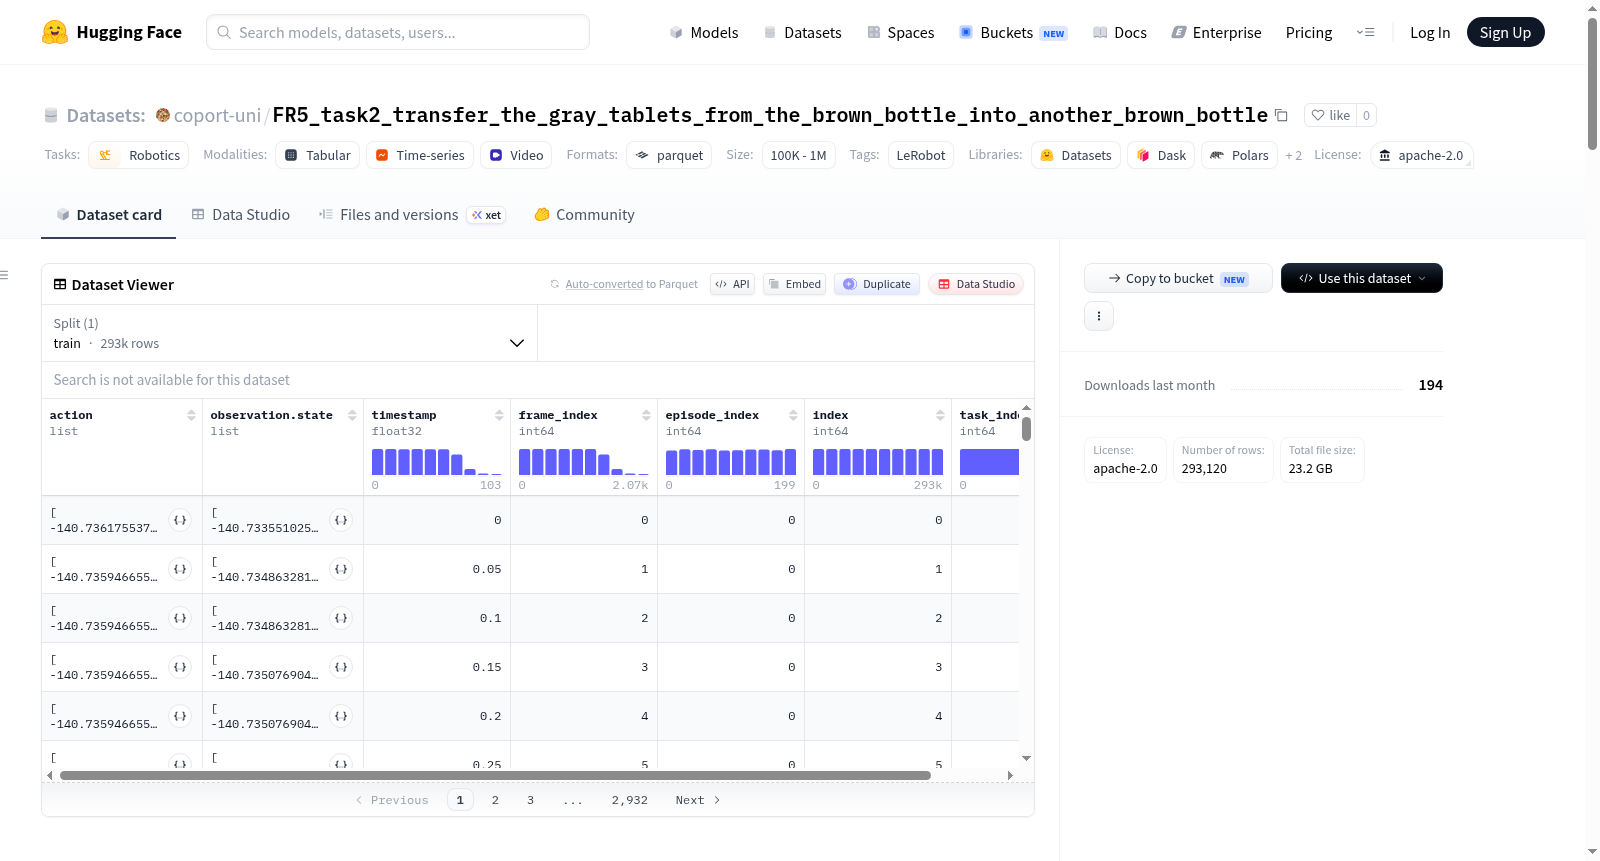Copy the dataset name icon
The height and width of the screenshot is (861, 1600).
(x=1281, y=115)
